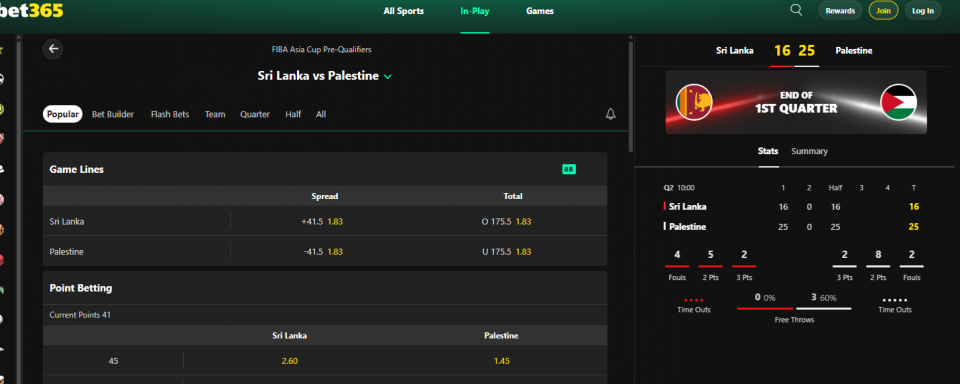Switch to the Summary tab

click(809, 151)
